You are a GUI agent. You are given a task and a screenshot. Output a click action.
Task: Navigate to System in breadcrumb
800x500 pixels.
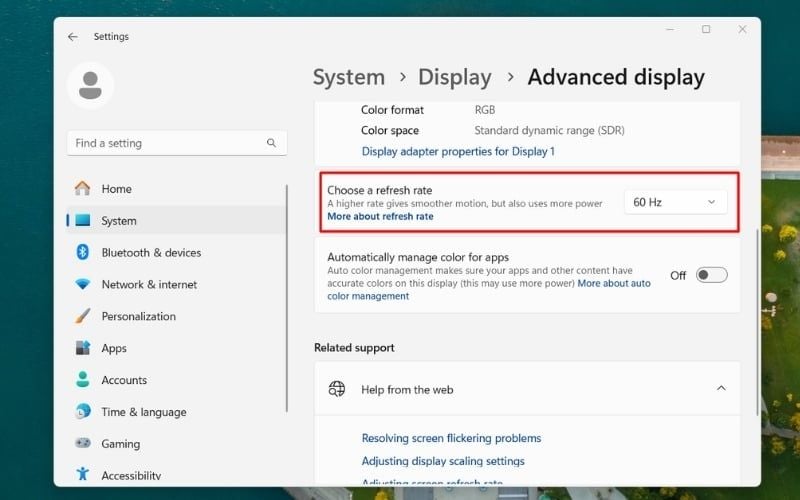[349, 78]
